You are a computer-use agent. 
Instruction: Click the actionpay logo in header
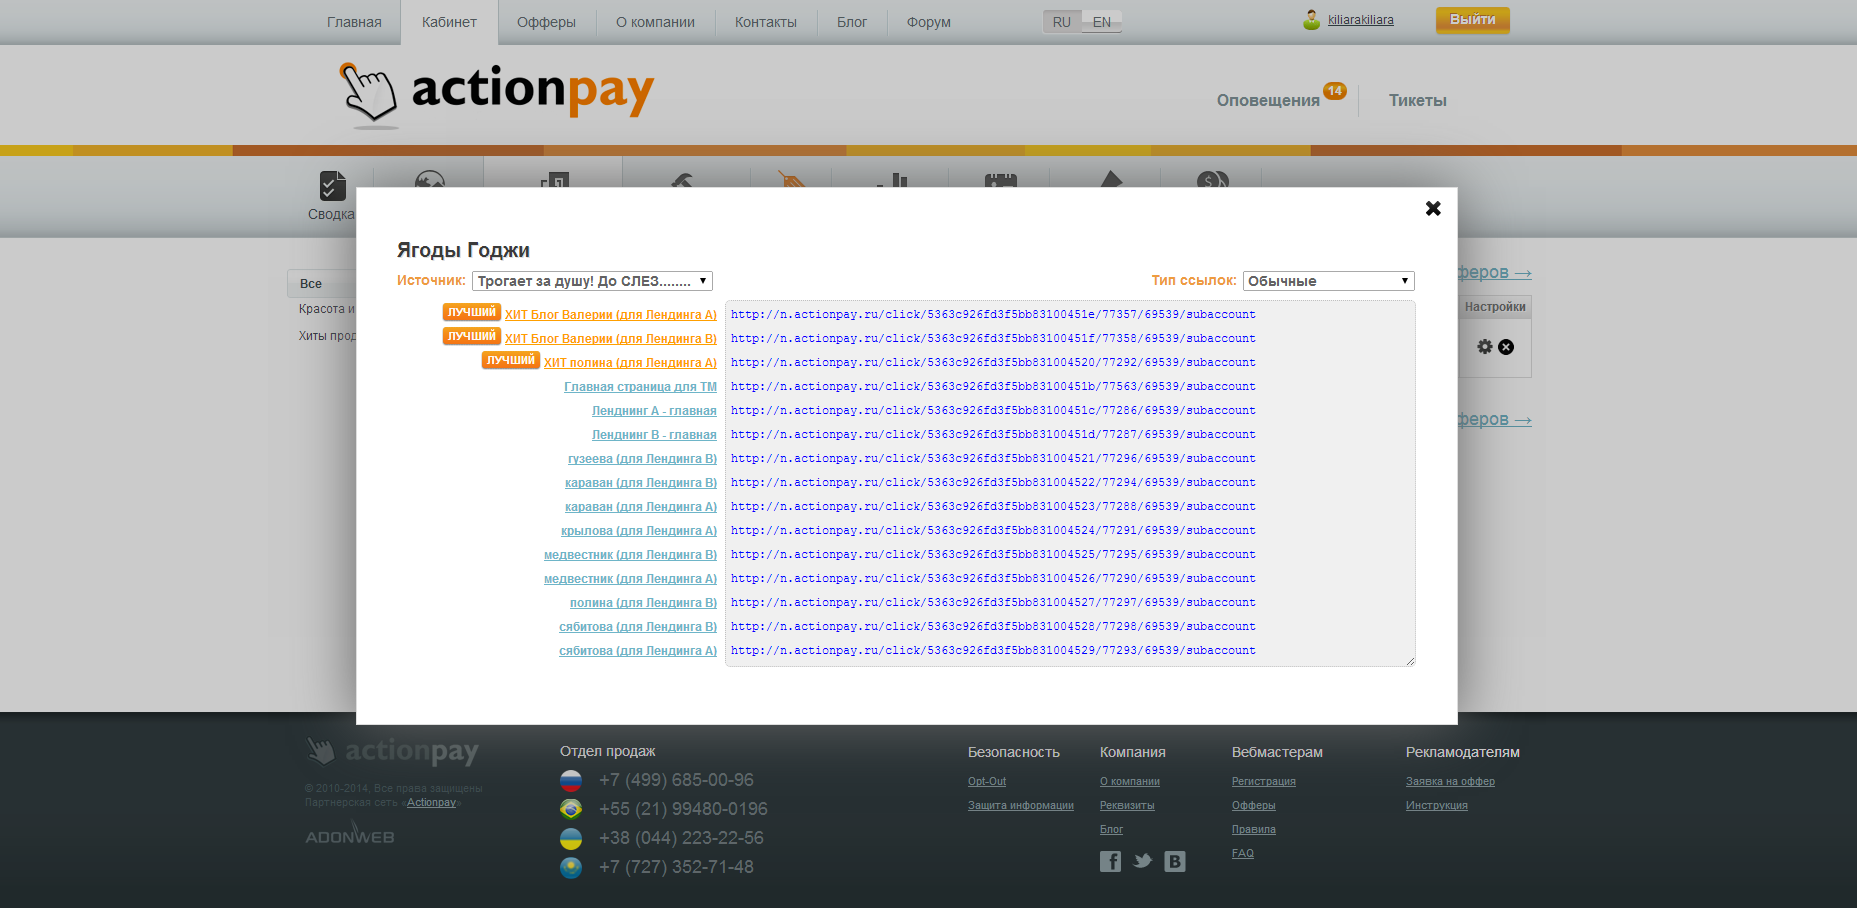click(497, 94)
